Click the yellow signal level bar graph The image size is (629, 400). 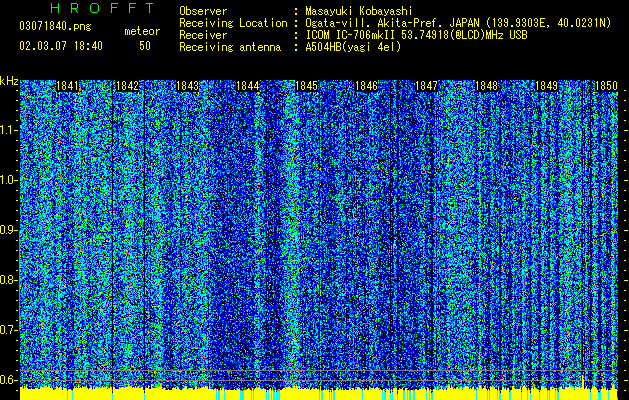tap(319, 394)
